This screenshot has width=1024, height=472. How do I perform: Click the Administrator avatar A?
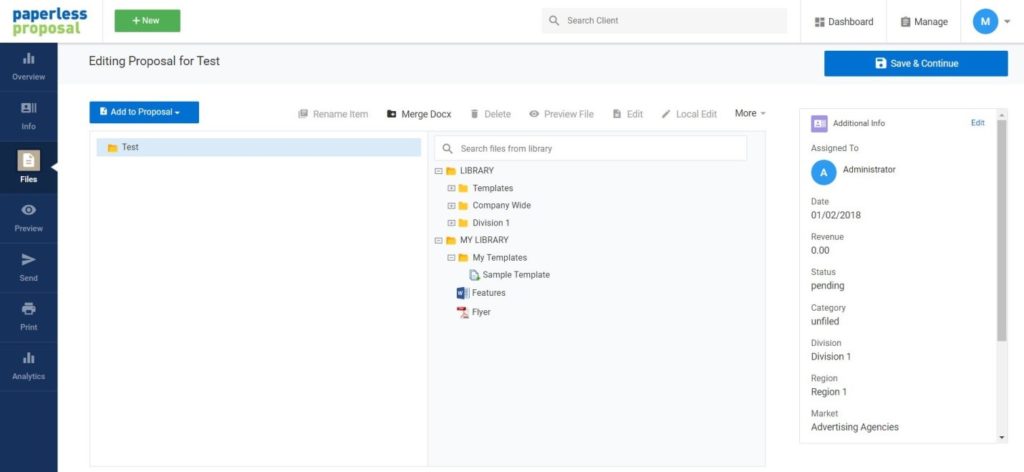[x=824, y=172]
